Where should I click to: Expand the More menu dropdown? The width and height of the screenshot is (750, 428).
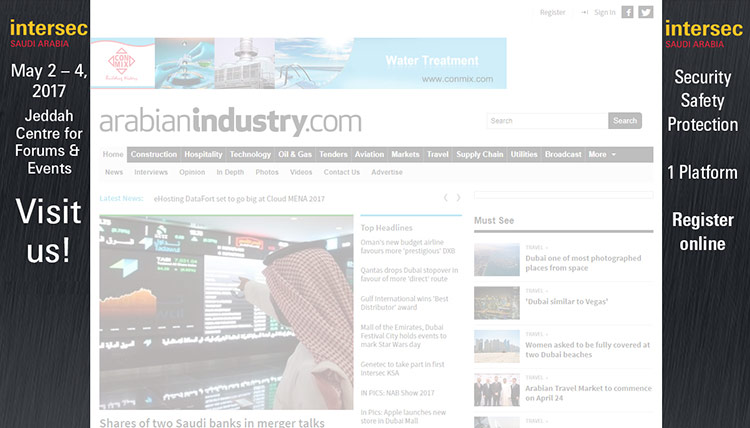click(x=602, y=154)
